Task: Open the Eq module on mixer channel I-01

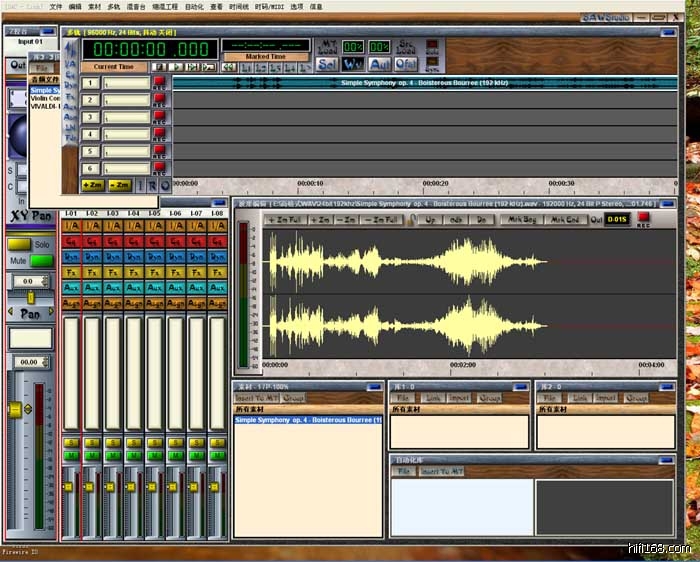Action: coord(71,241)
